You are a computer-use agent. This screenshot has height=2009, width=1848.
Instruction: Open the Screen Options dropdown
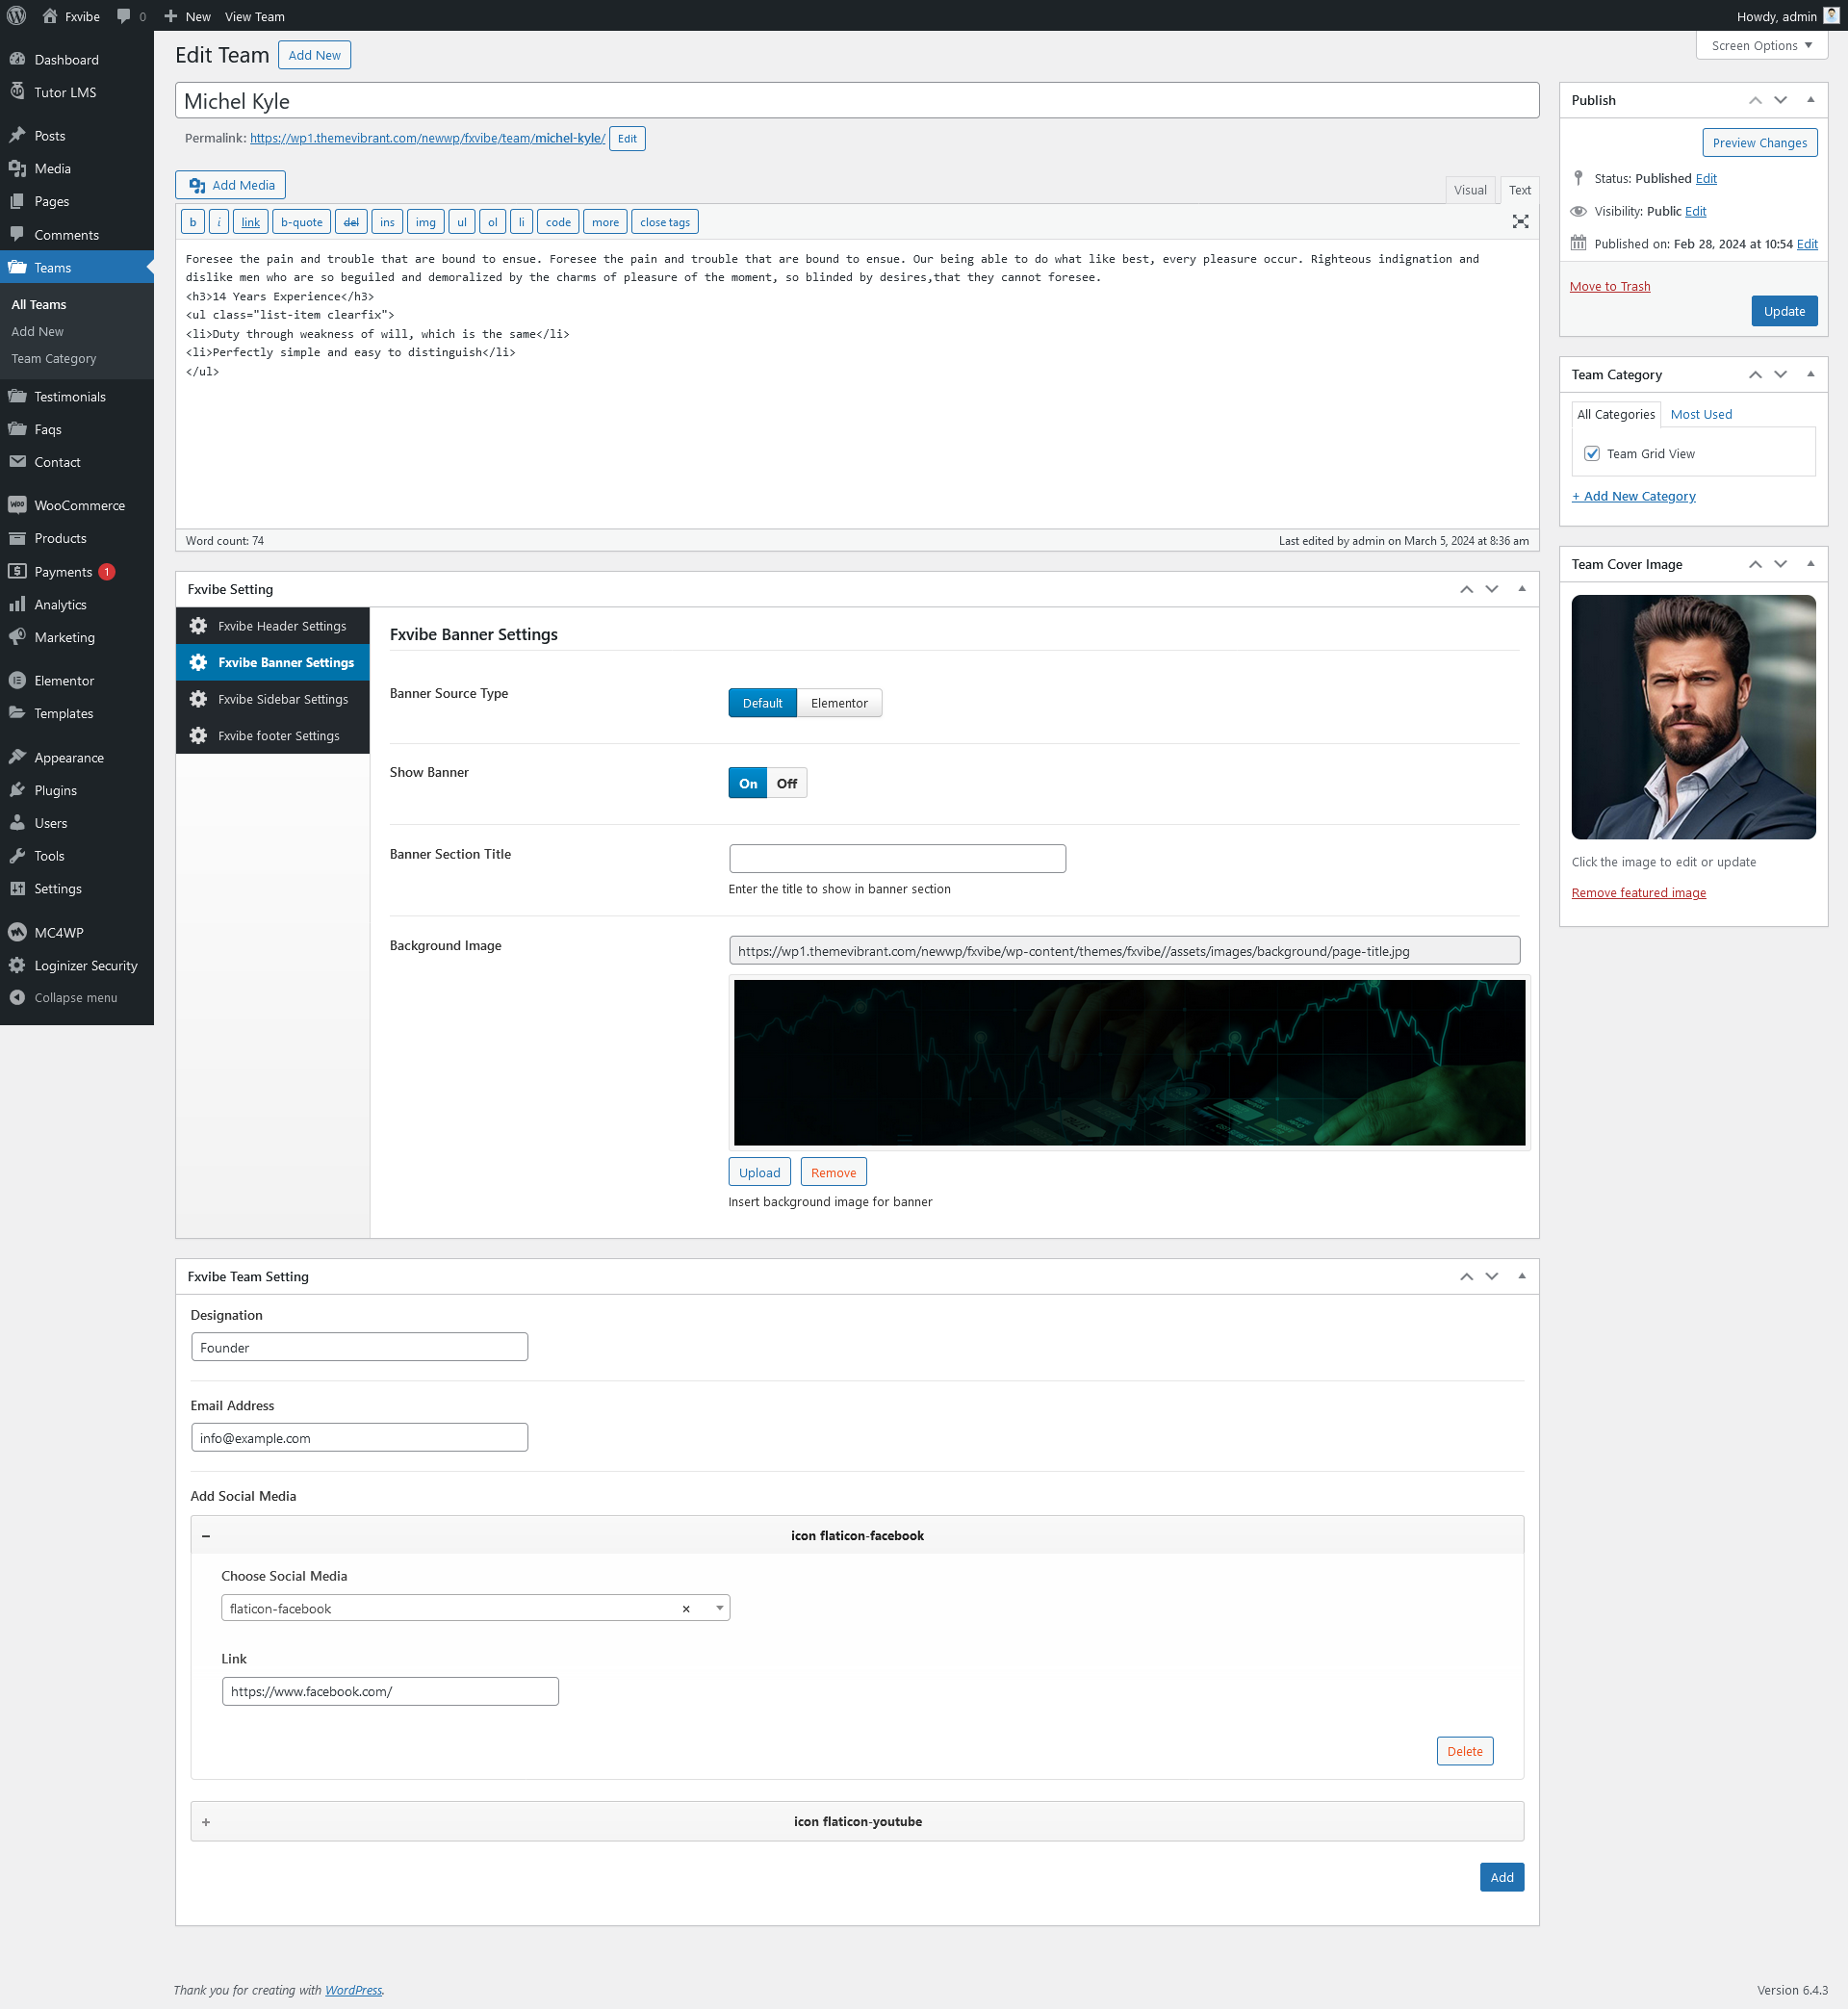click(1761, 46)
